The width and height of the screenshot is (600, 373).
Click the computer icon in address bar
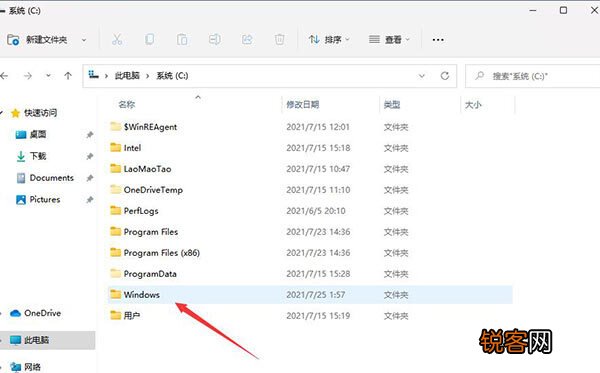(x=93, y=75)
